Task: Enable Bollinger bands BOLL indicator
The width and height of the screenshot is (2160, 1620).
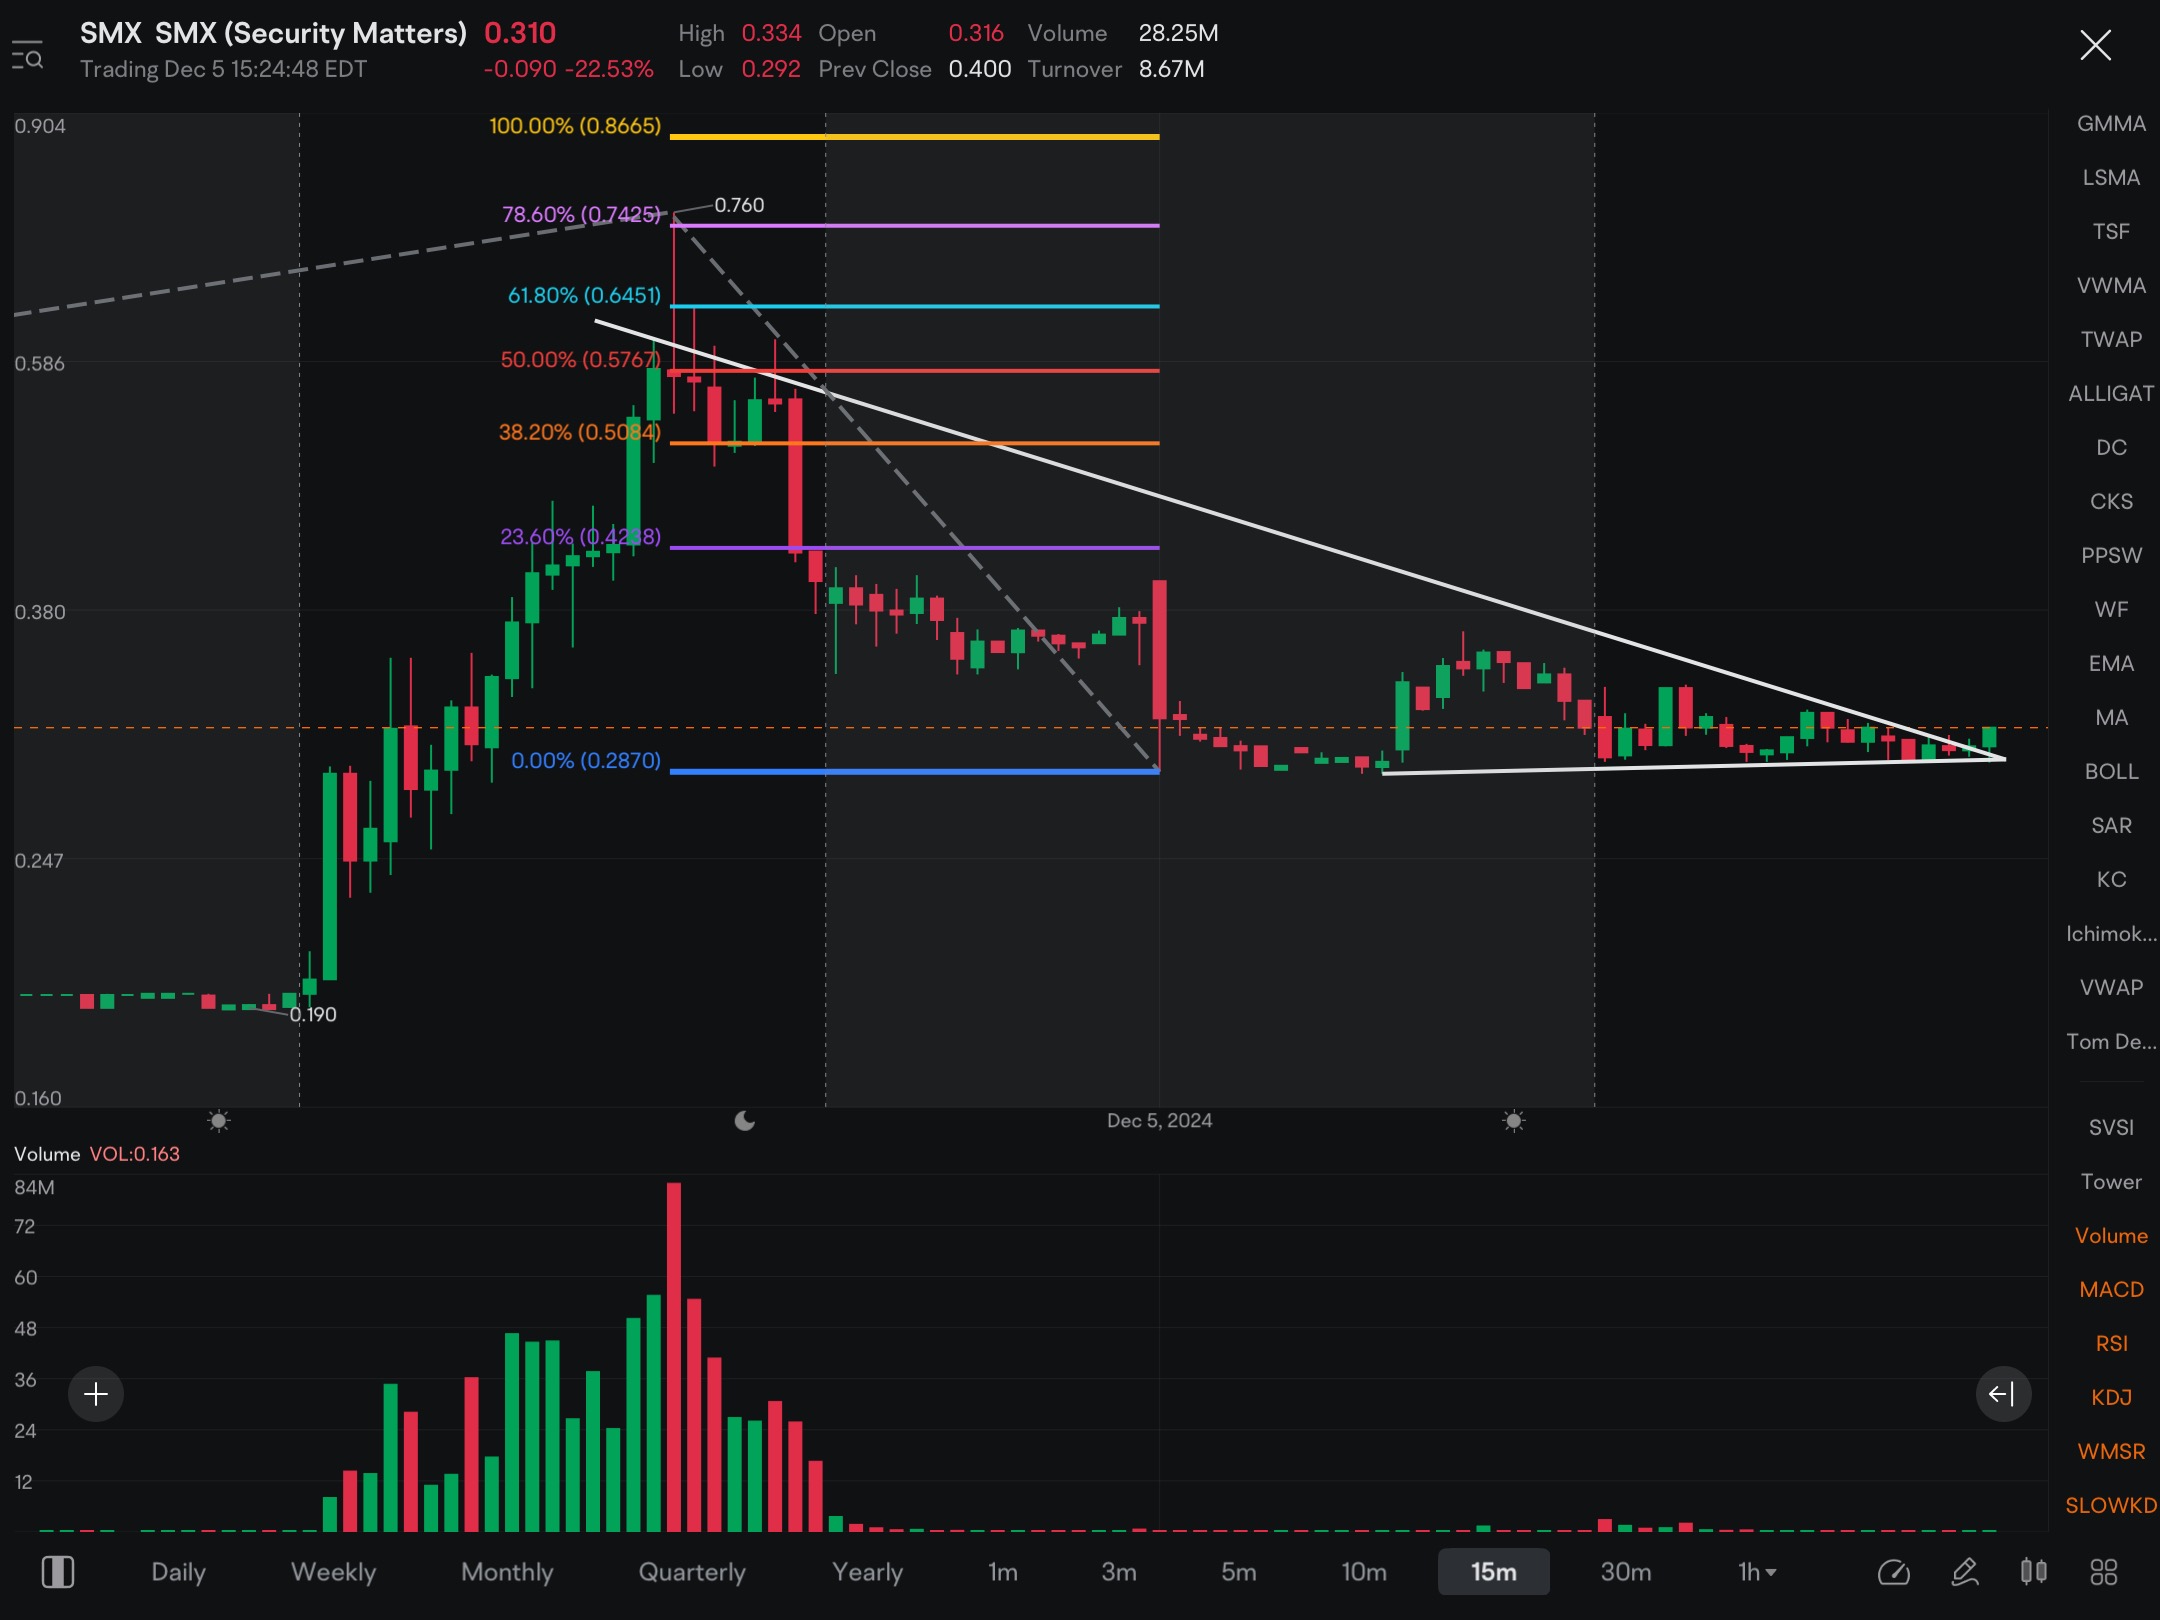Action: click(x=2111, y=772)
